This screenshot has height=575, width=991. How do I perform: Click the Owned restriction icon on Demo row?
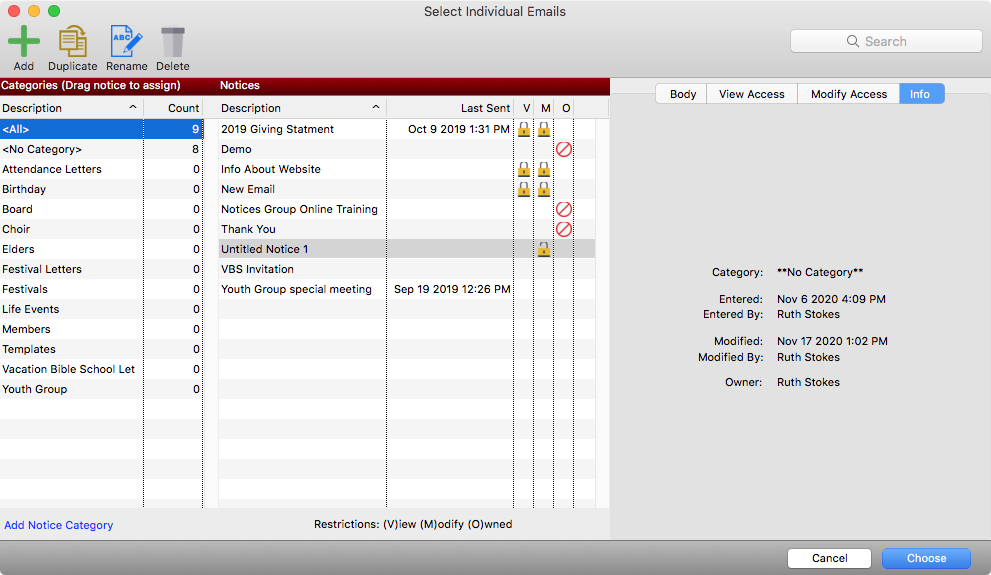coord(564,149)
